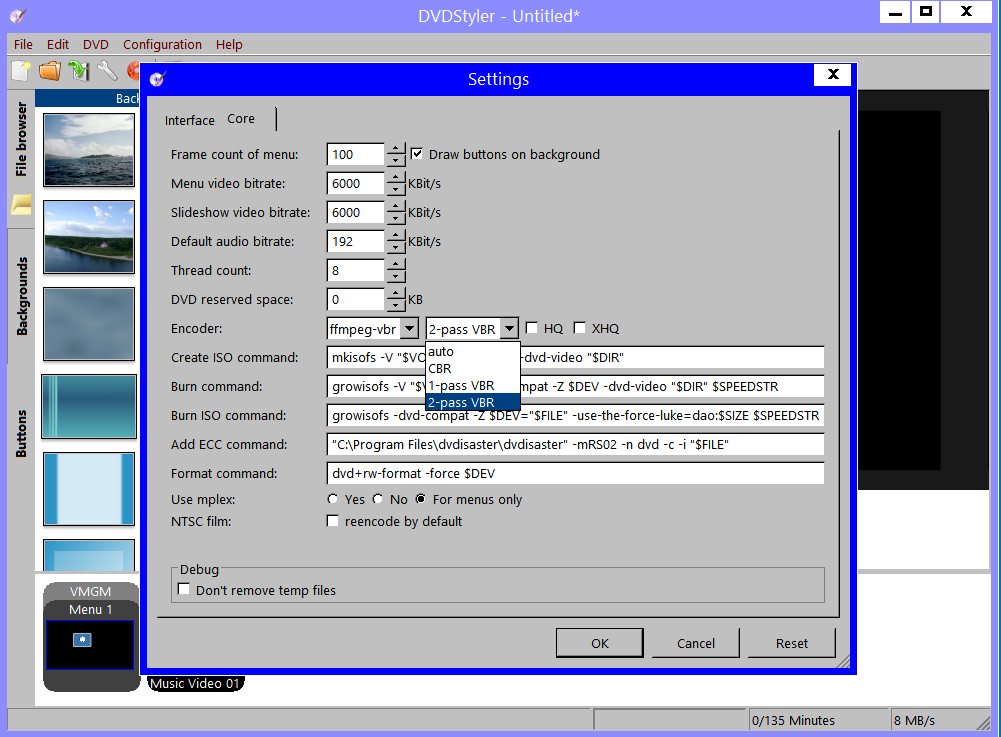Toggle the HQ checkbox
The image size is (1001, 737).
coord(531,328)
